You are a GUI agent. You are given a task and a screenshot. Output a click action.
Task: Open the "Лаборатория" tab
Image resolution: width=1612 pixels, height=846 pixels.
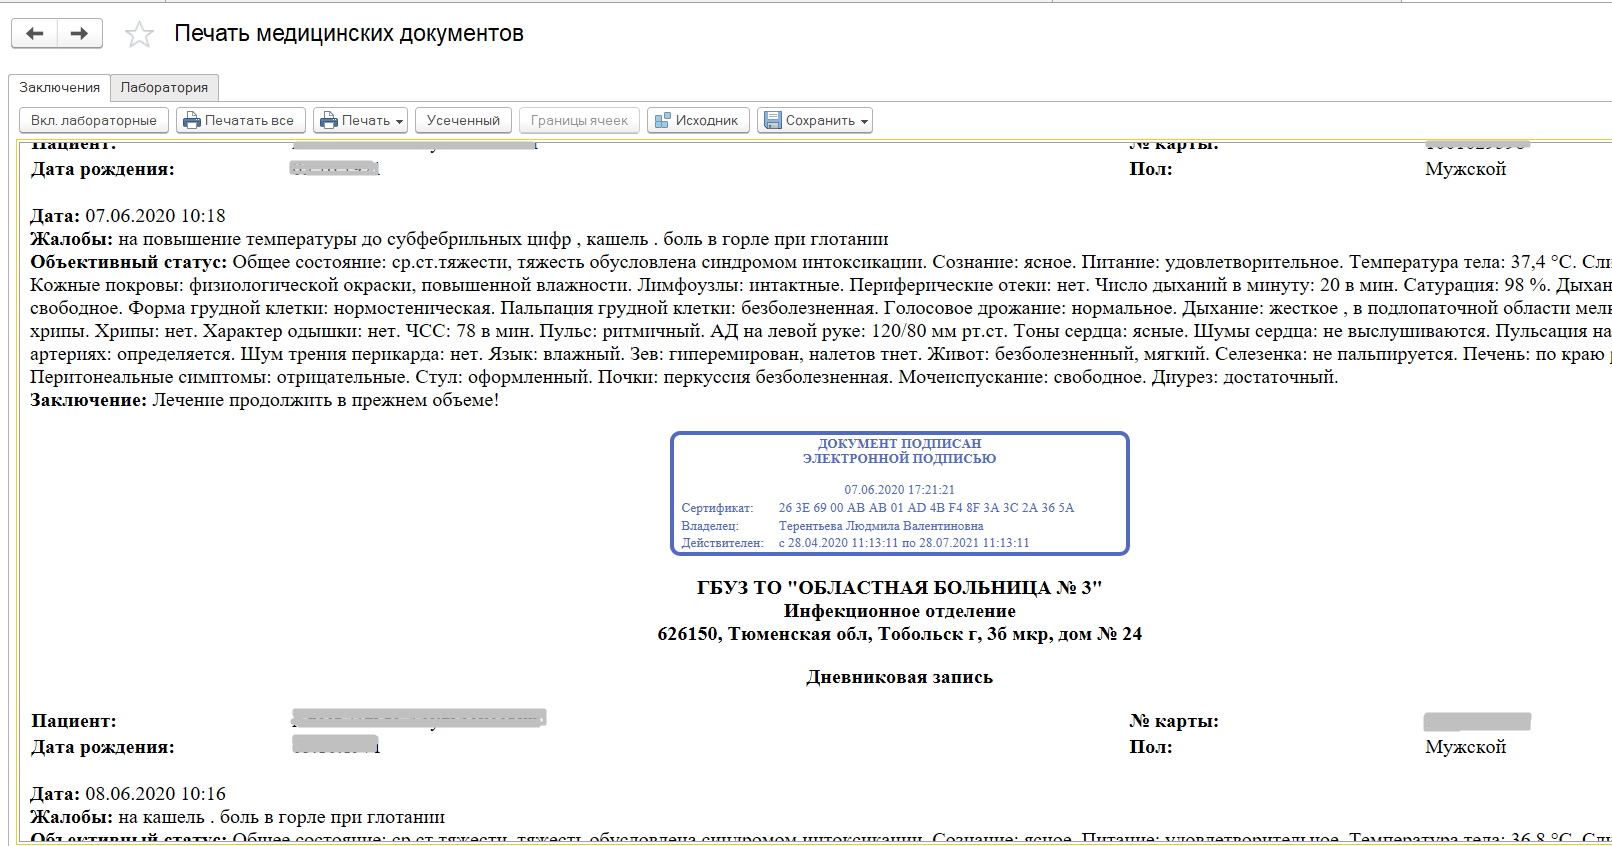coord(164,88)
